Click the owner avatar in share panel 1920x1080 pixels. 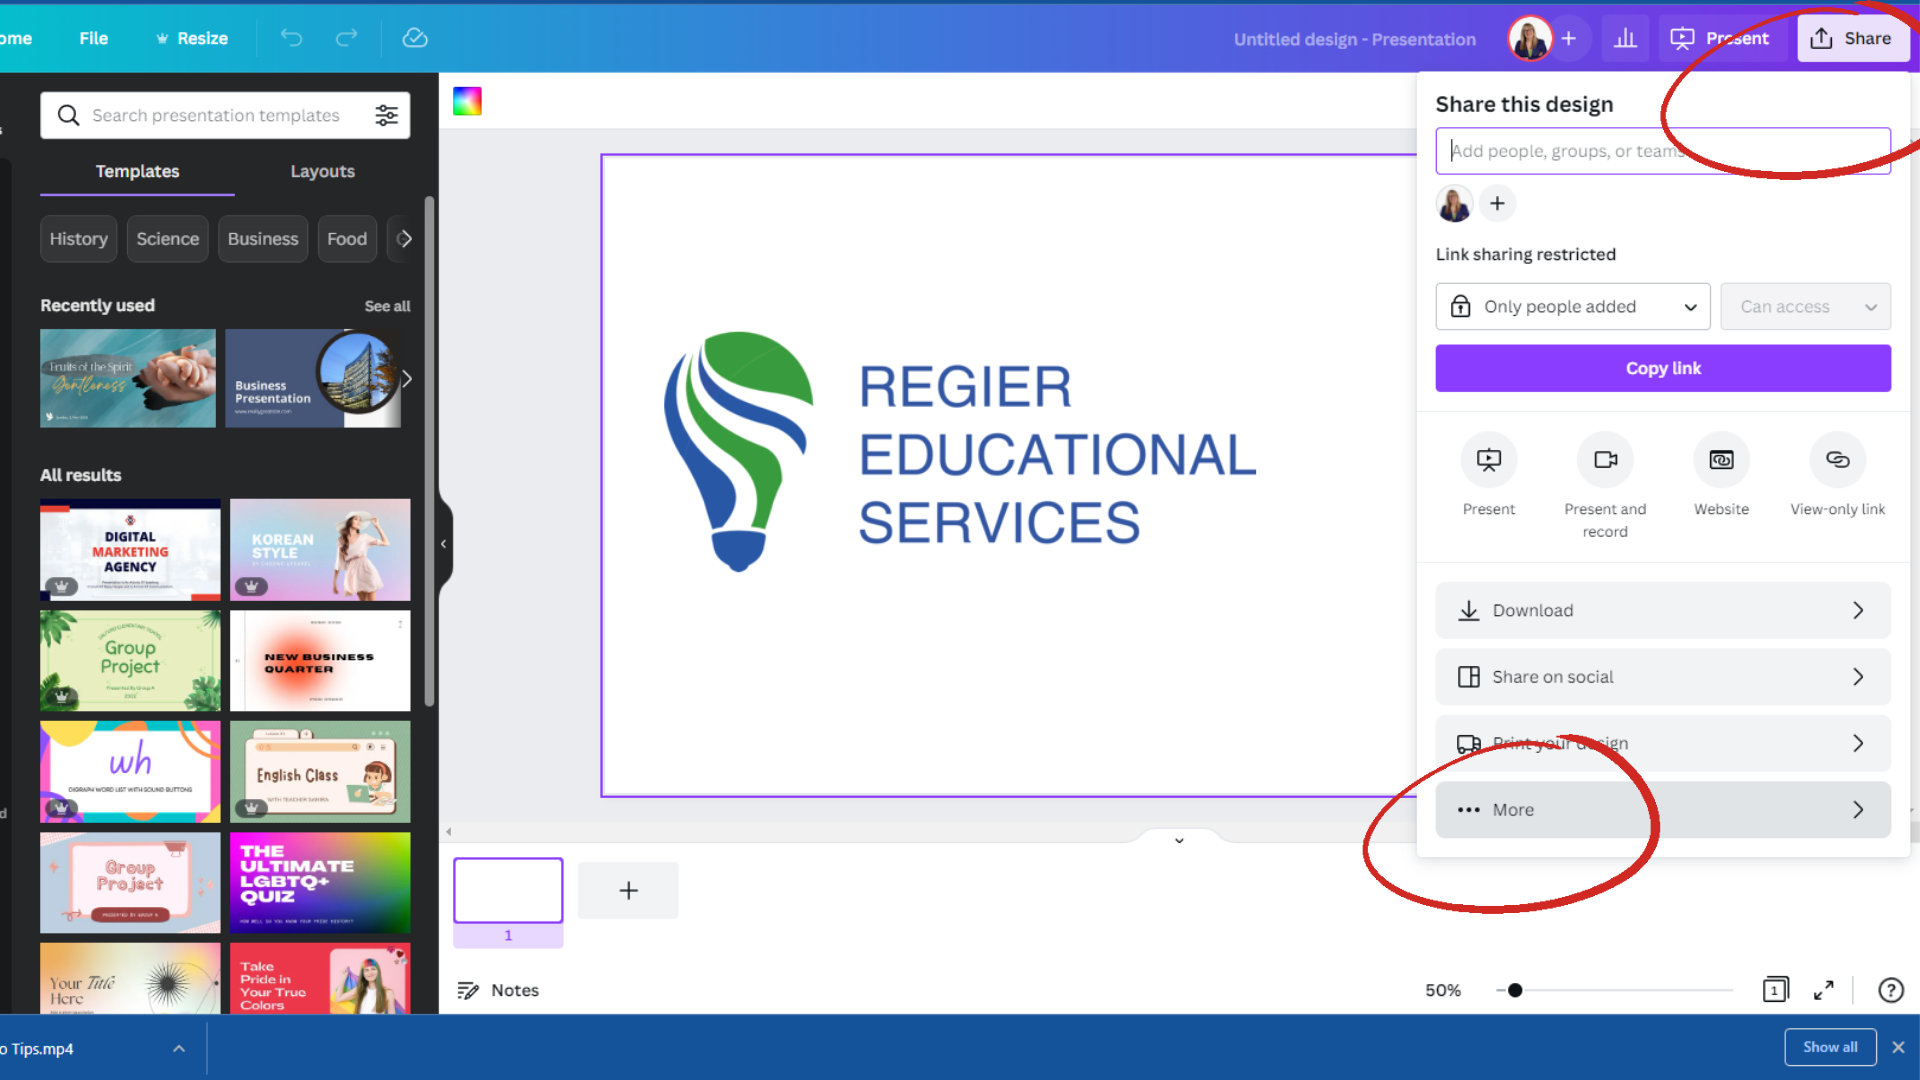1454,204
